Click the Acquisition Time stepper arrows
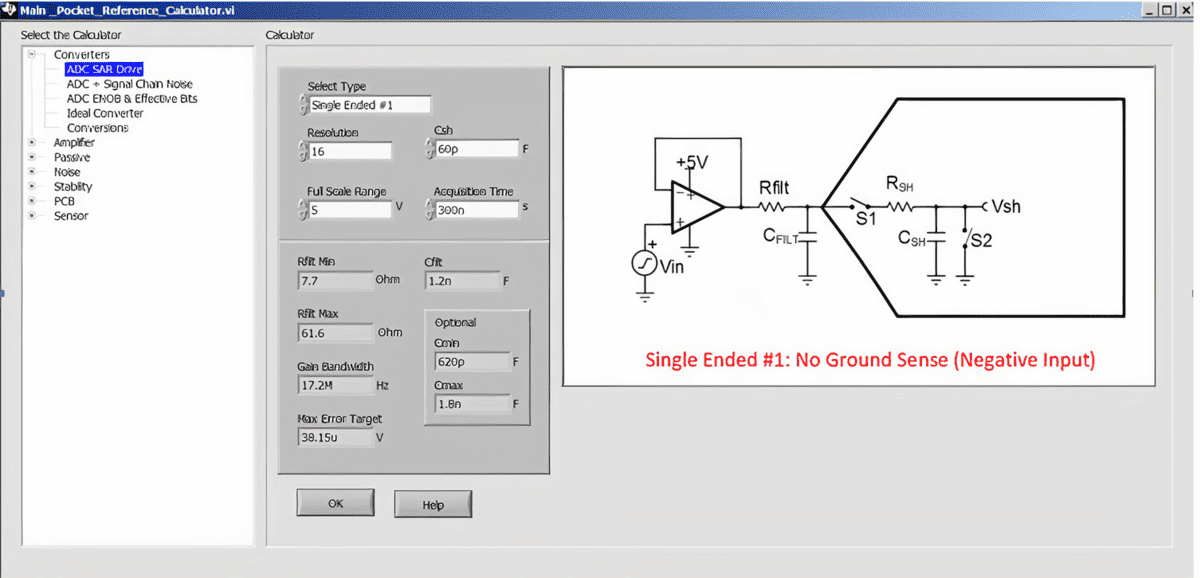 pyautogui.click(x=429, y=210)
